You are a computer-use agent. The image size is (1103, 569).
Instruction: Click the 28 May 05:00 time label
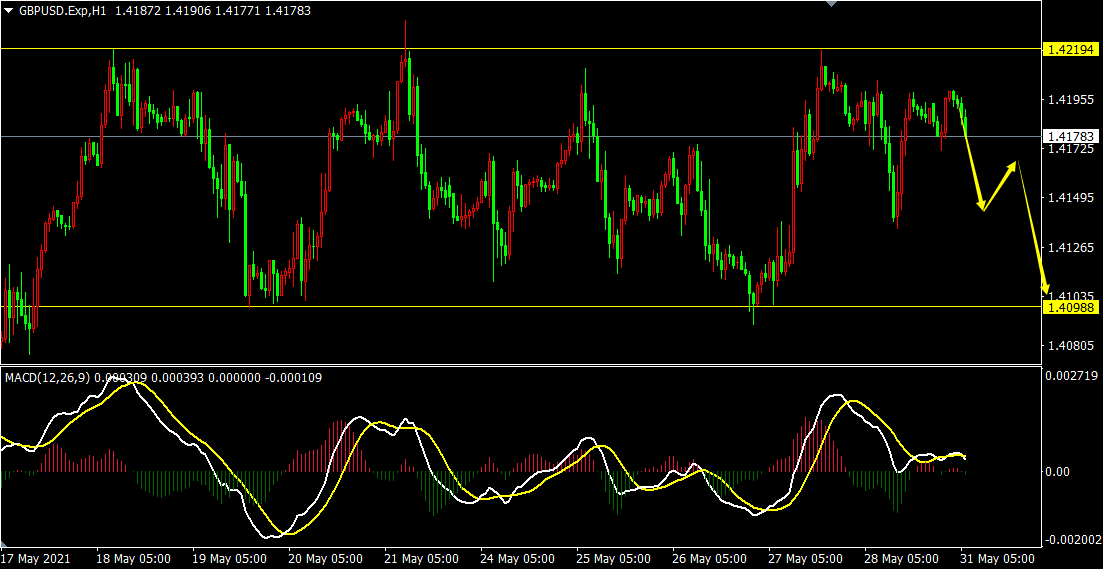[899, 558]
